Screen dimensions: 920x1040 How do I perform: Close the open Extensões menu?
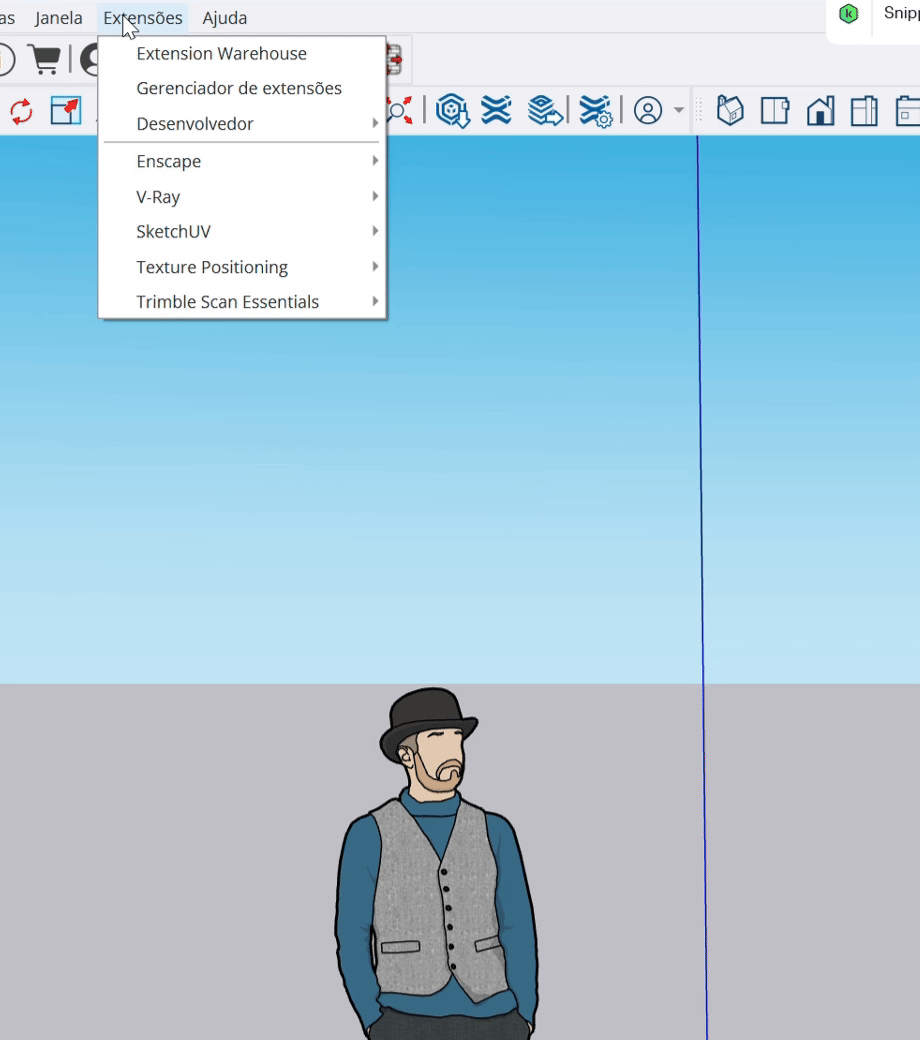(x=143, y=18)
